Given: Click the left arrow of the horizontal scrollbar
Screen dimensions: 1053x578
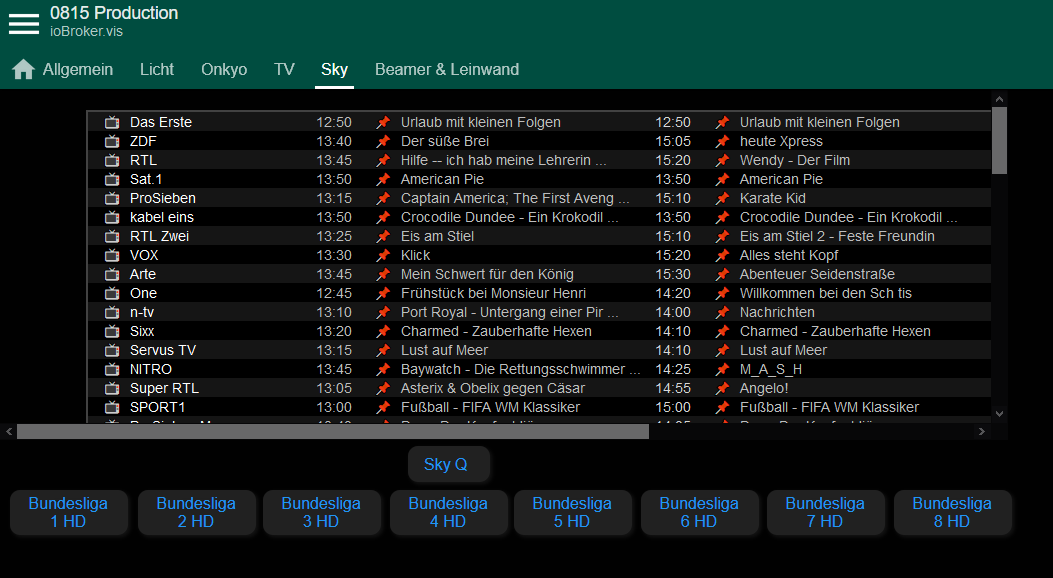Looking at the screenshot, I should 9,431.
